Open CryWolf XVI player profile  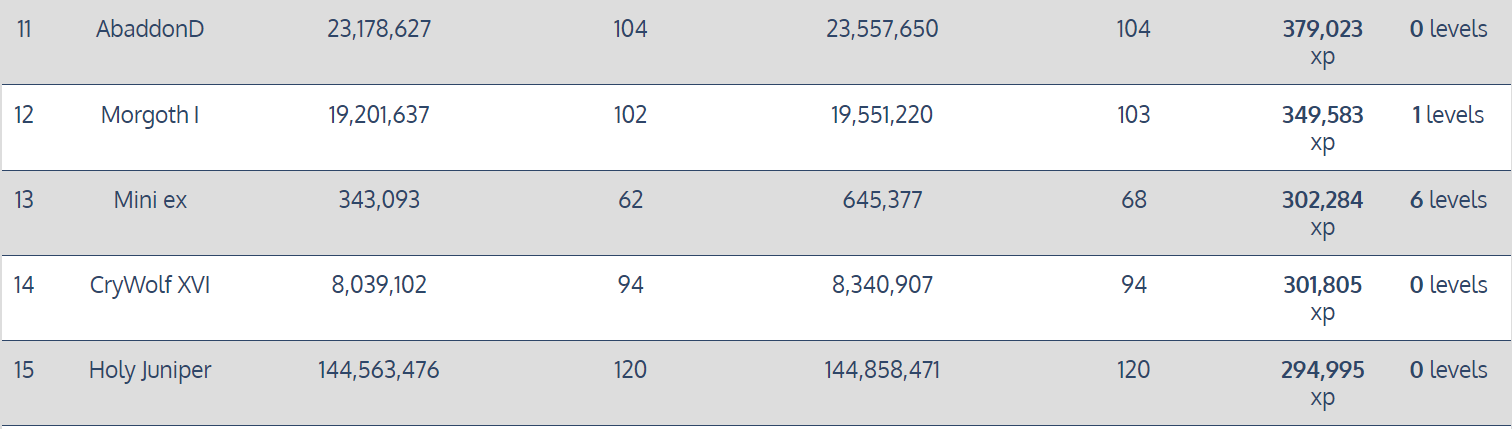click(150, 285)
